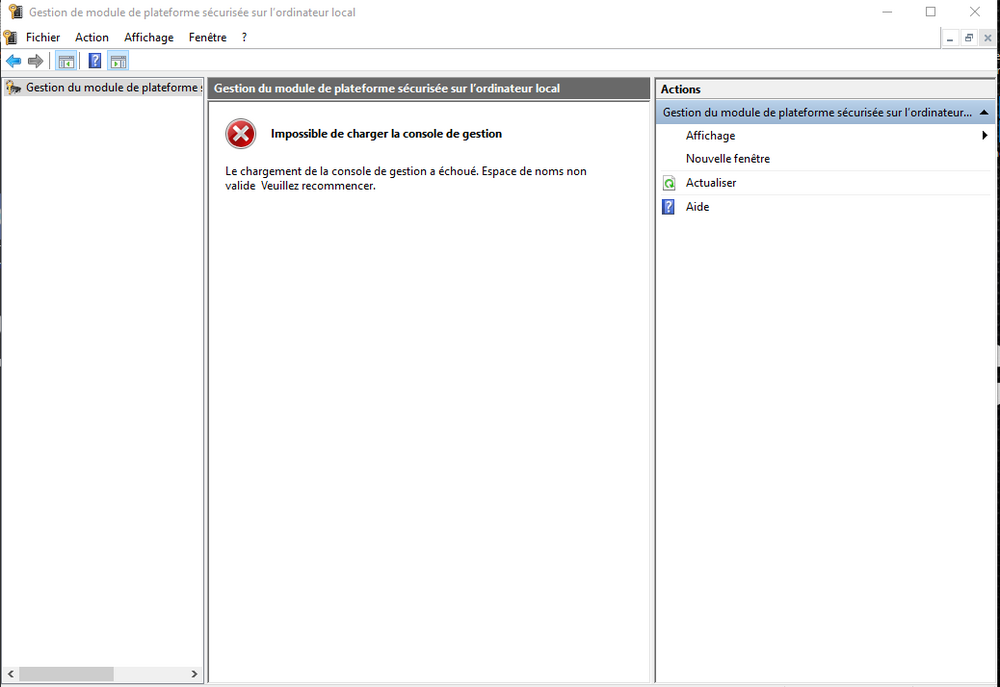
Task: Open the Affichage menu in menu bar
Action: (149, 37)
